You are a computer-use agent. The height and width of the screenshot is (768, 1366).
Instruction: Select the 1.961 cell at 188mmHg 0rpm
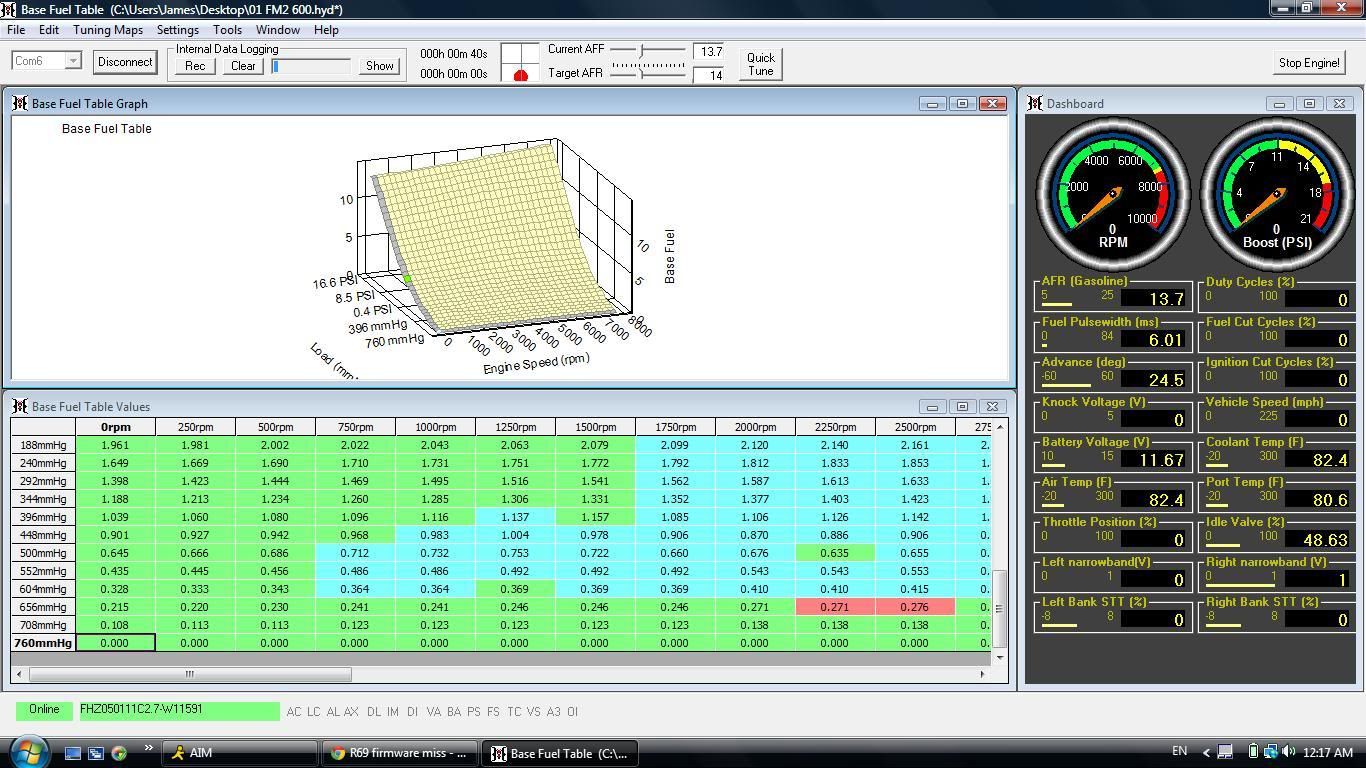115,445
